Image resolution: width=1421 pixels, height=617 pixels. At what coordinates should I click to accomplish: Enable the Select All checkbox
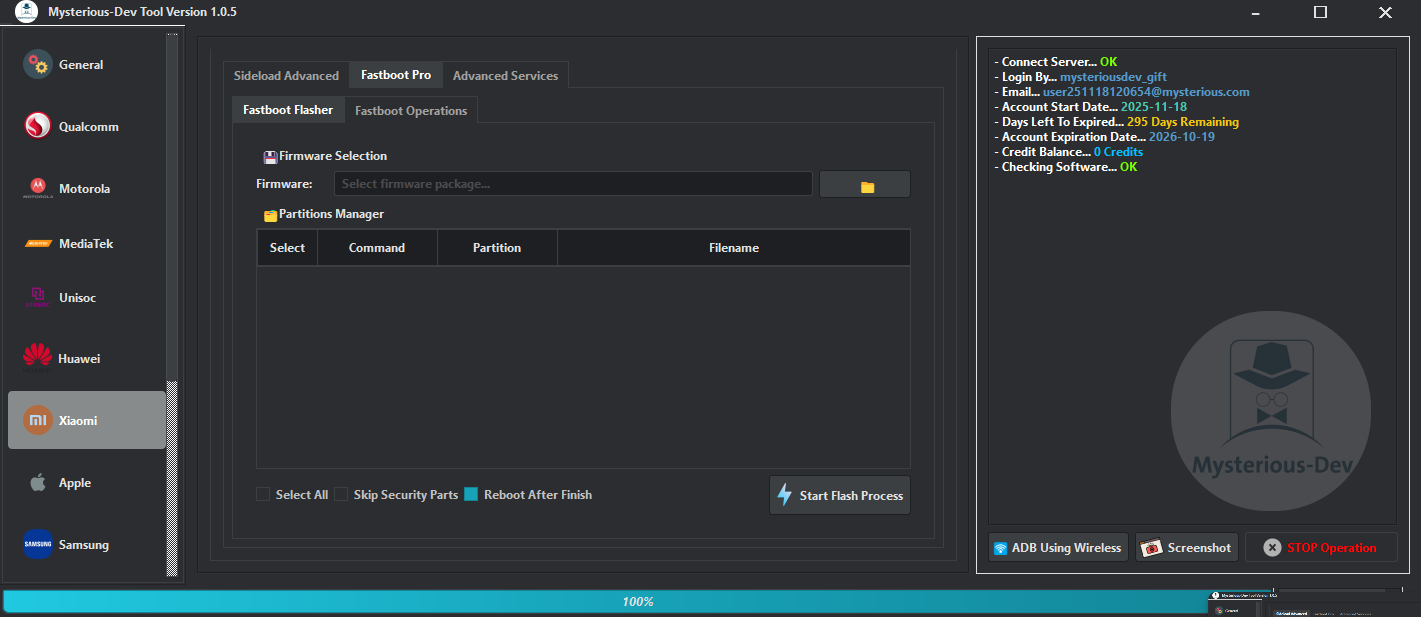[x=262, y=494]
